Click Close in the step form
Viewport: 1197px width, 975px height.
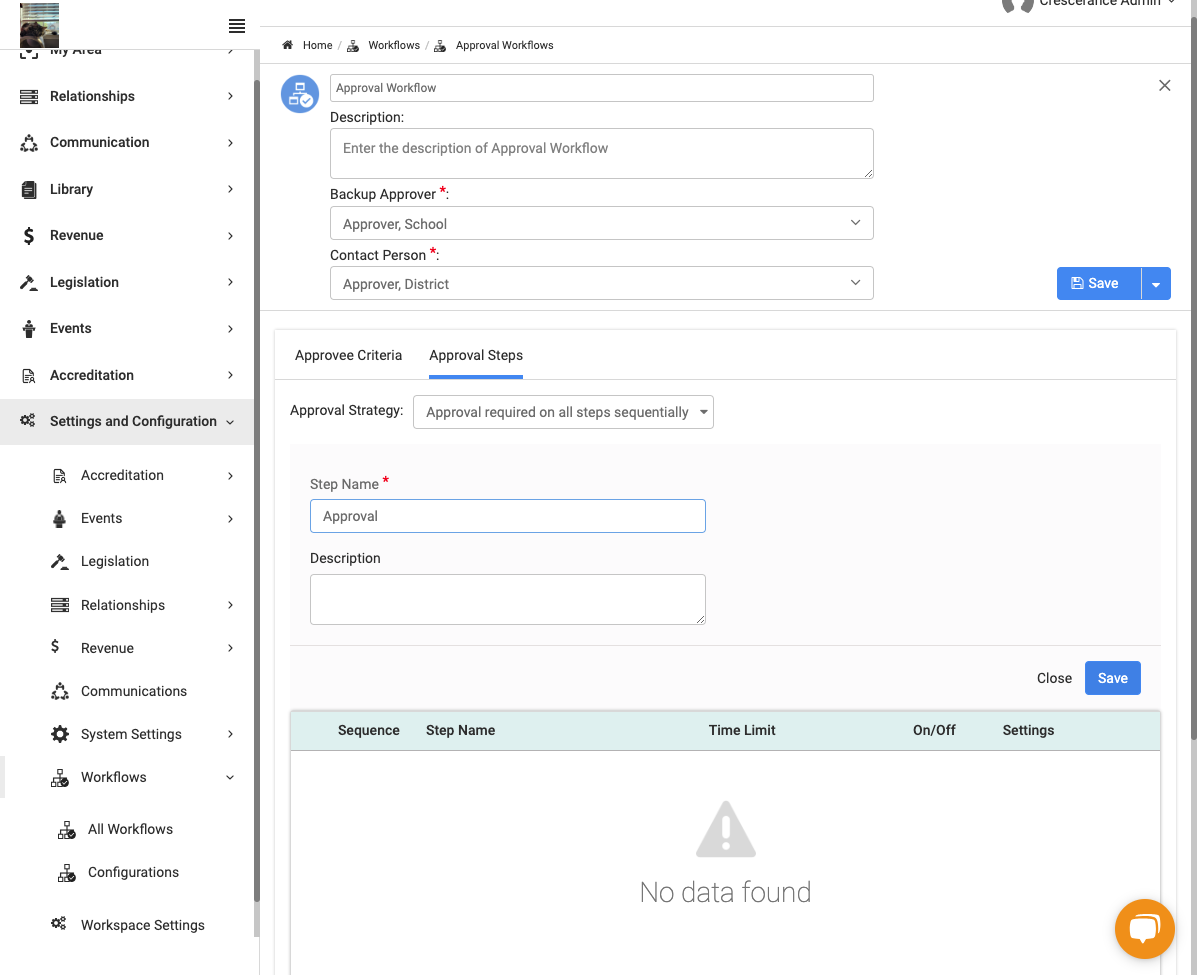coord(1053,678)
